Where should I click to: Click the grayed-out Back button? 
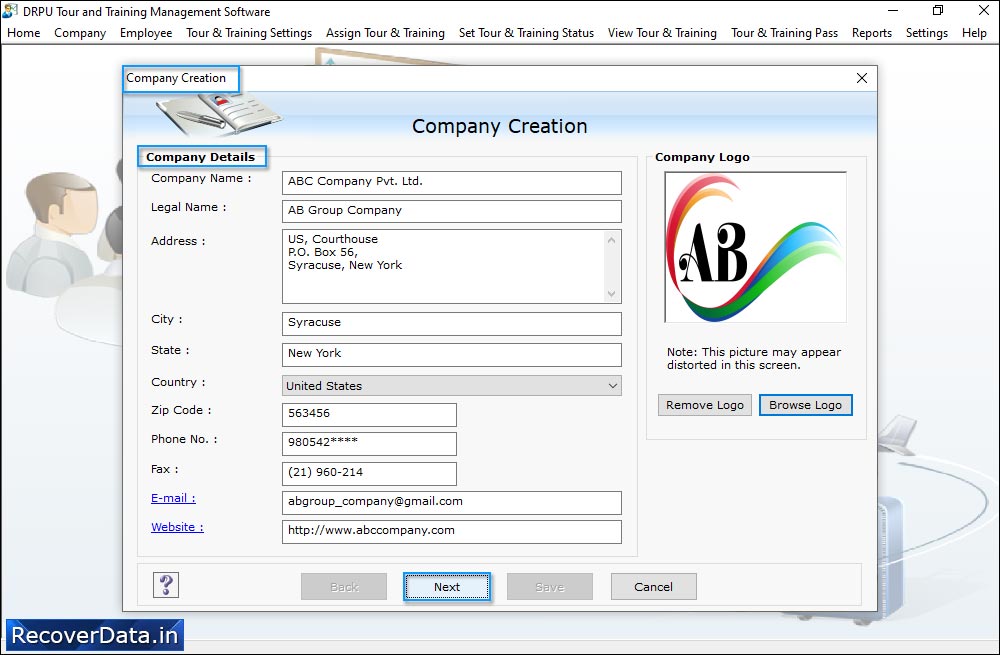(x=344, y=587)
